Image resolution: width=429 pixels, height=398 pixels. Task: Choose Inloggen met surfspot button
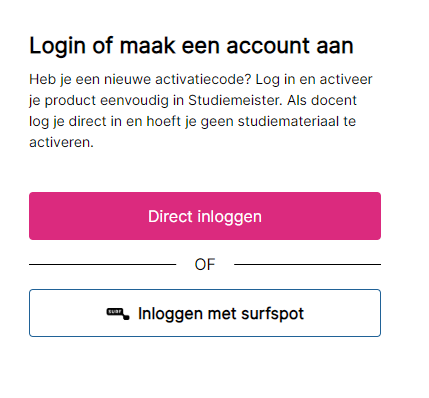pos(205,313)
